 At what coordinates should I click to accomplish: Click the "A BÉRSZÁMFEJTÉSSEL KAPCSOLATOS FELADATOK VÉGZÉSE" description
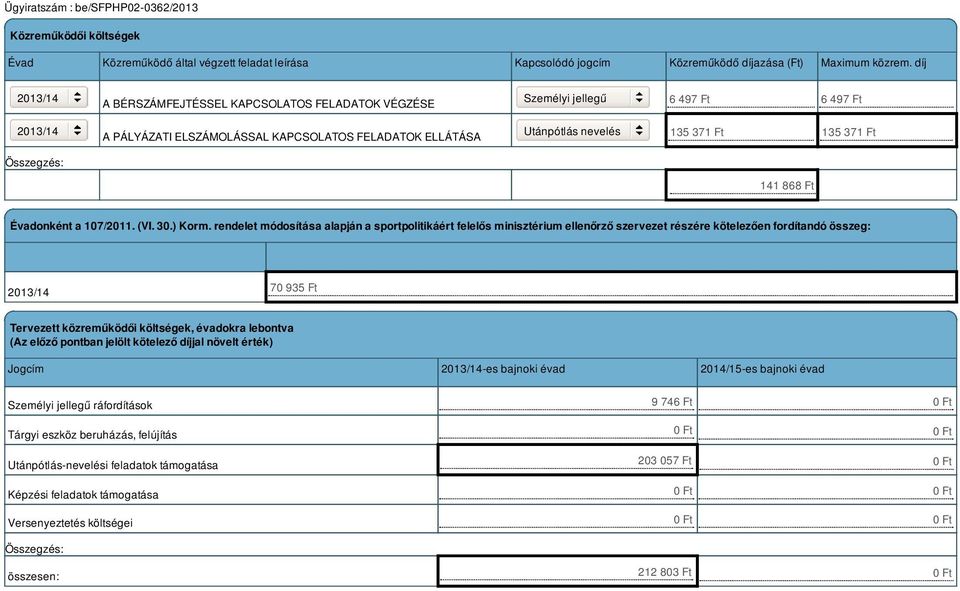[x=268, y=104]
